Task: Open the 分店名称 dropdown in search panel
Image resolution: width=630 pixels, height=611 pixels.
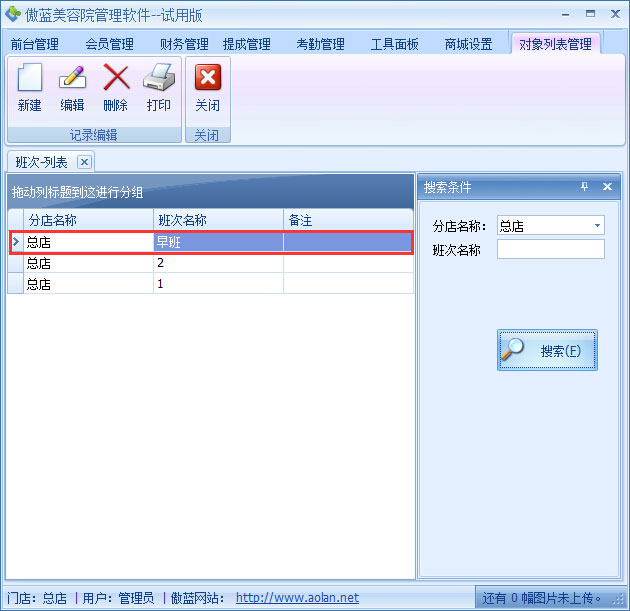Action: [x=598, y=226]
